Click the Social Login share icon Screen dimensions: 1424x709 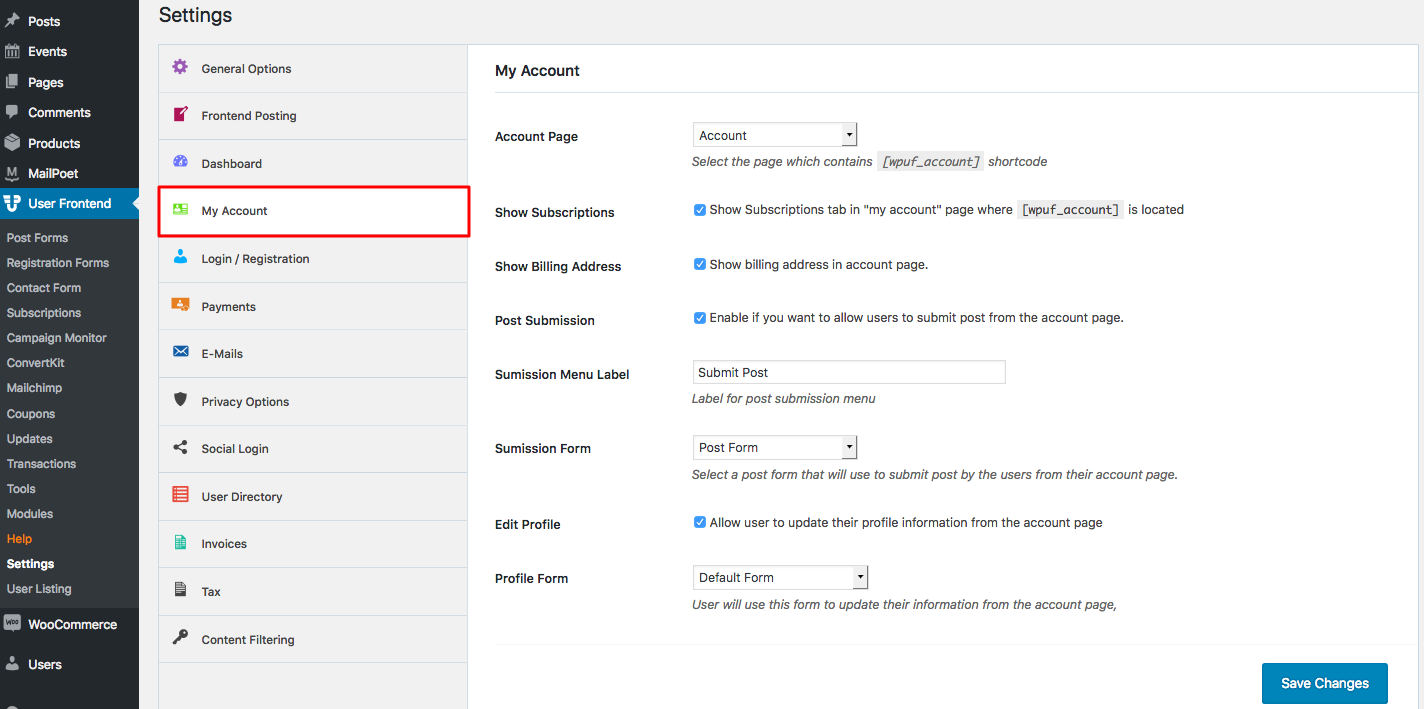180,448
